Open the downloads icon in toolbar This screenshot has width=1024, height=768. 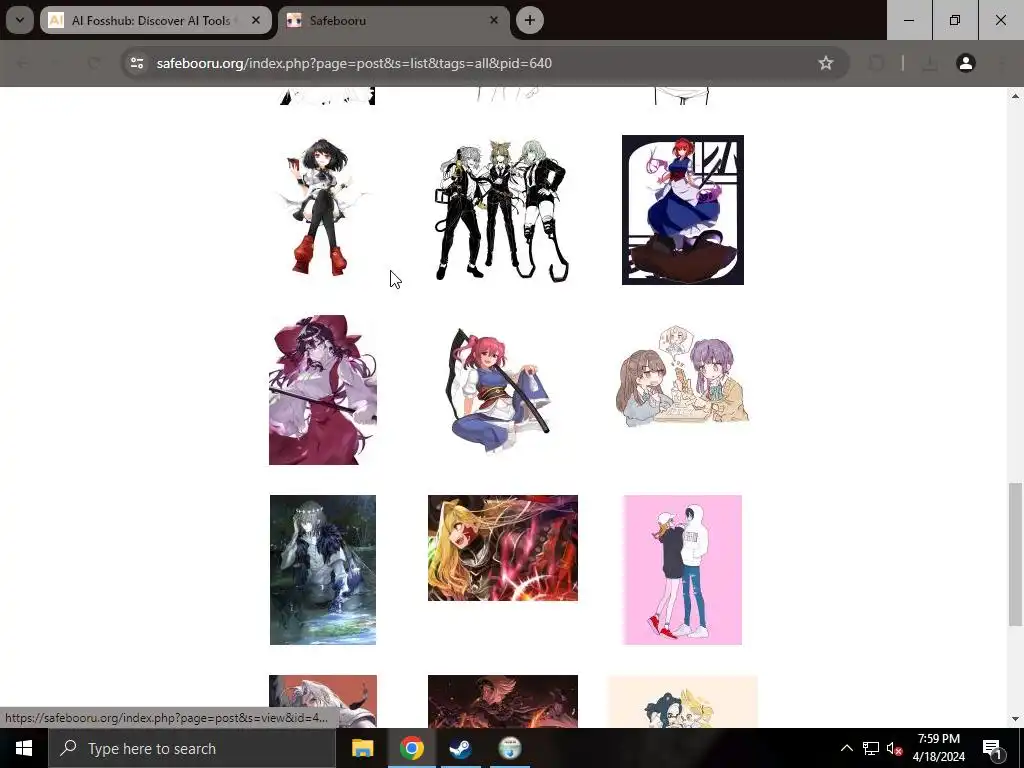pos(929,63)
